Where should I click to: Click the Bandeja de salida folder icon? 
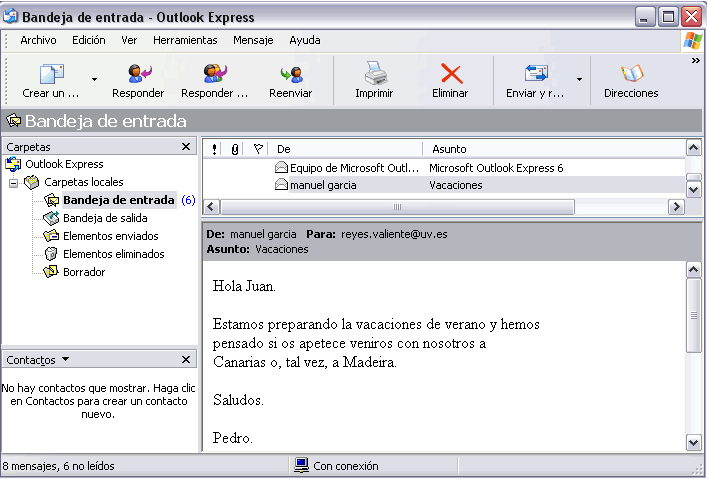point(51,218)
